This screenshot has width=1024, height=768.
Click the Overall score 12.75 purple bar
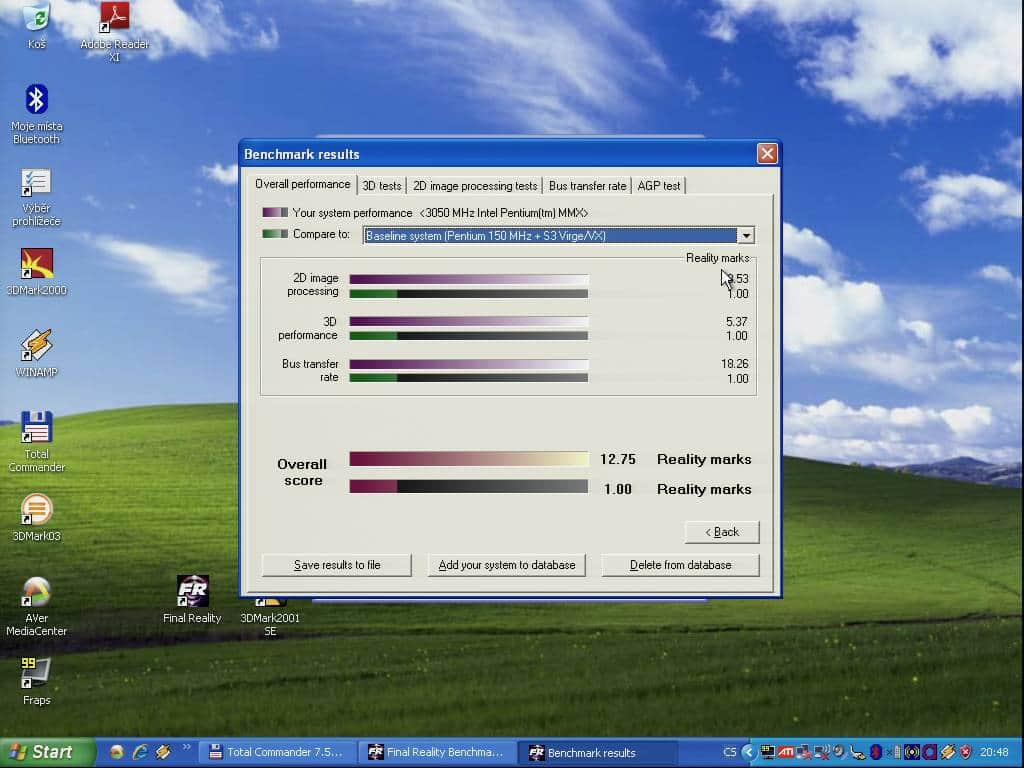pos(469,459)
